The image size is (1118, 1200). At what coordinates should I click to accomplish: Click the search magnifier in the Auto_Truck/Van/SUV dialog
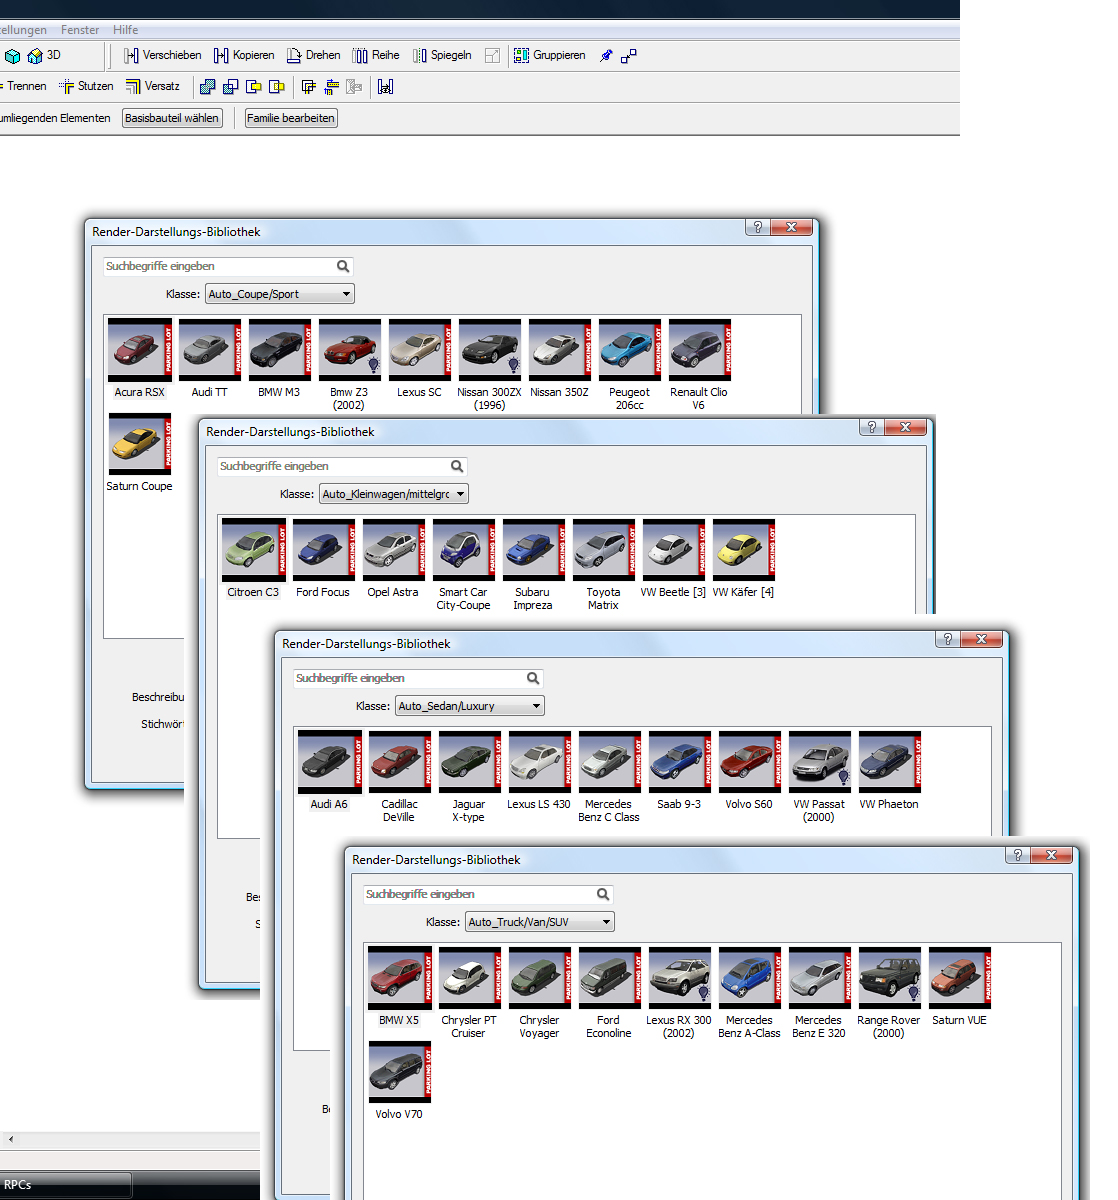(603, 894)
